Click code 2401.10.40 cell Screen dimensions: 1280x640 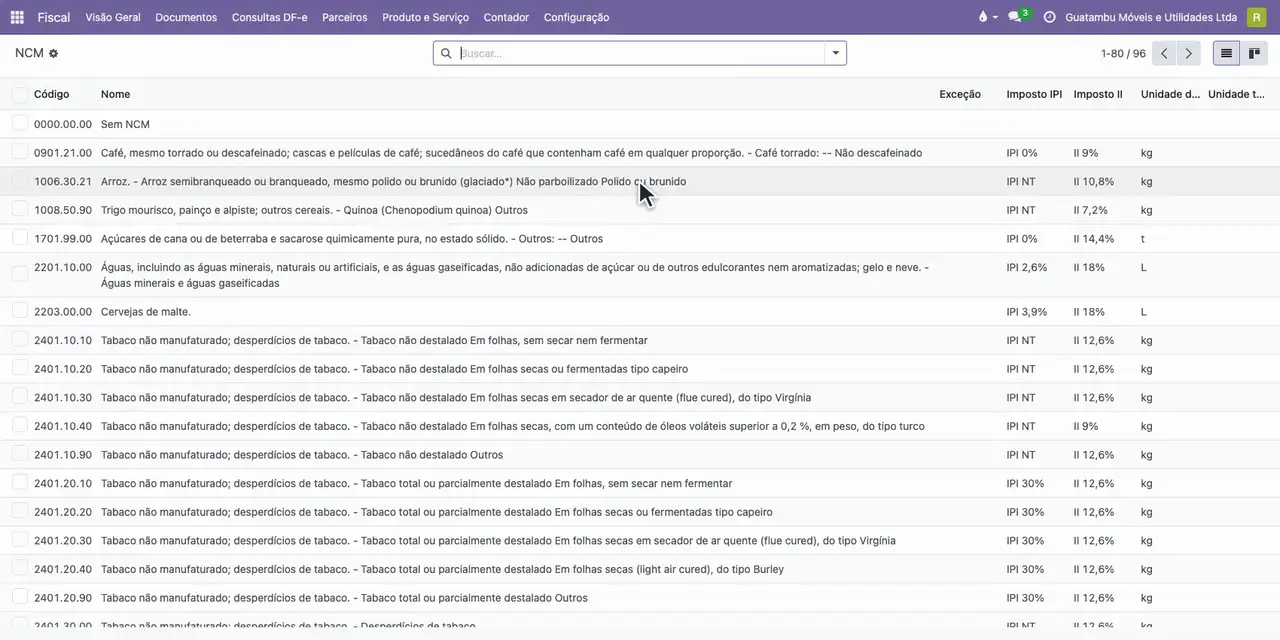click(62, 426)
